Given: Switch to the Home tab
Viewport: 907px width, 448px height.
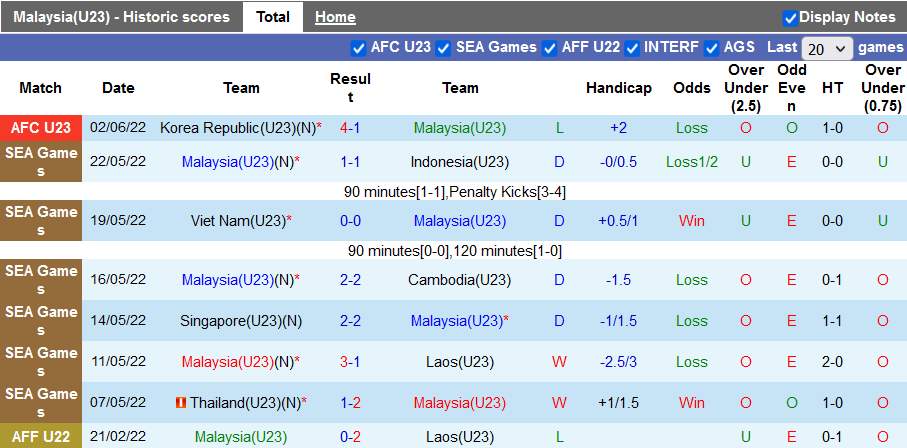Looking at the screenshot, I should pos(335,17).
